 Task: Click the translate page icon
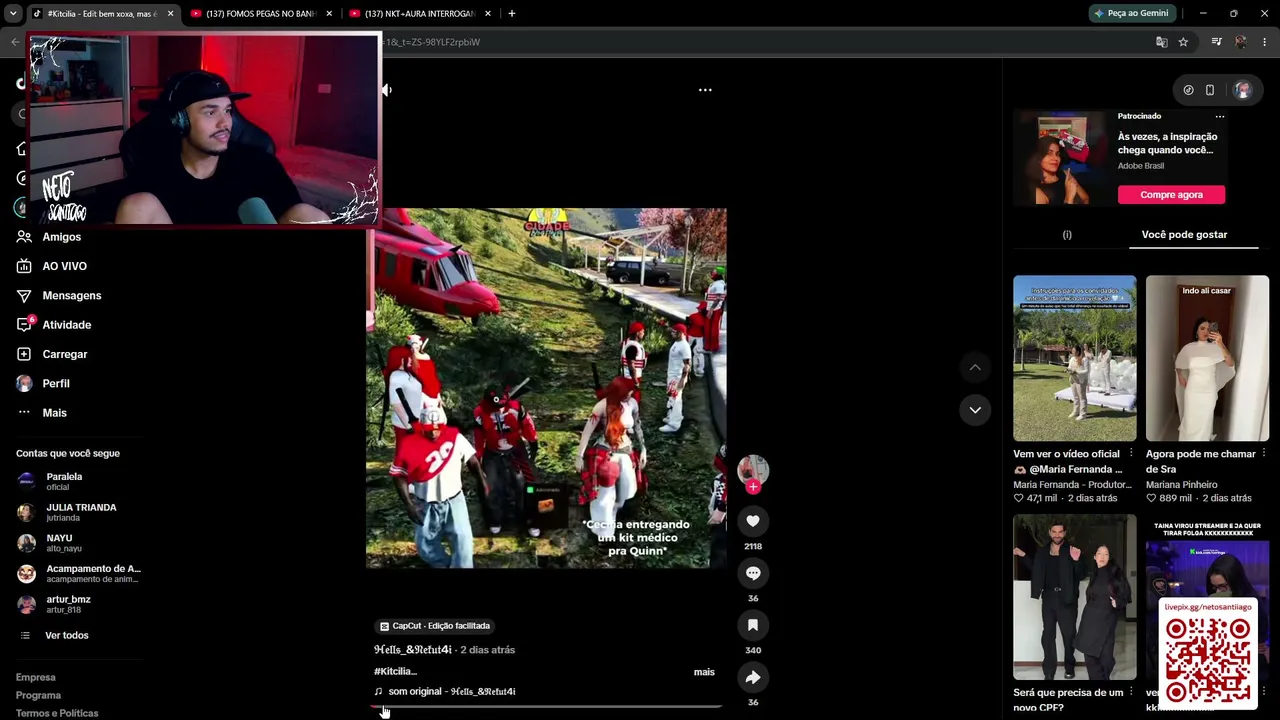1162,42
